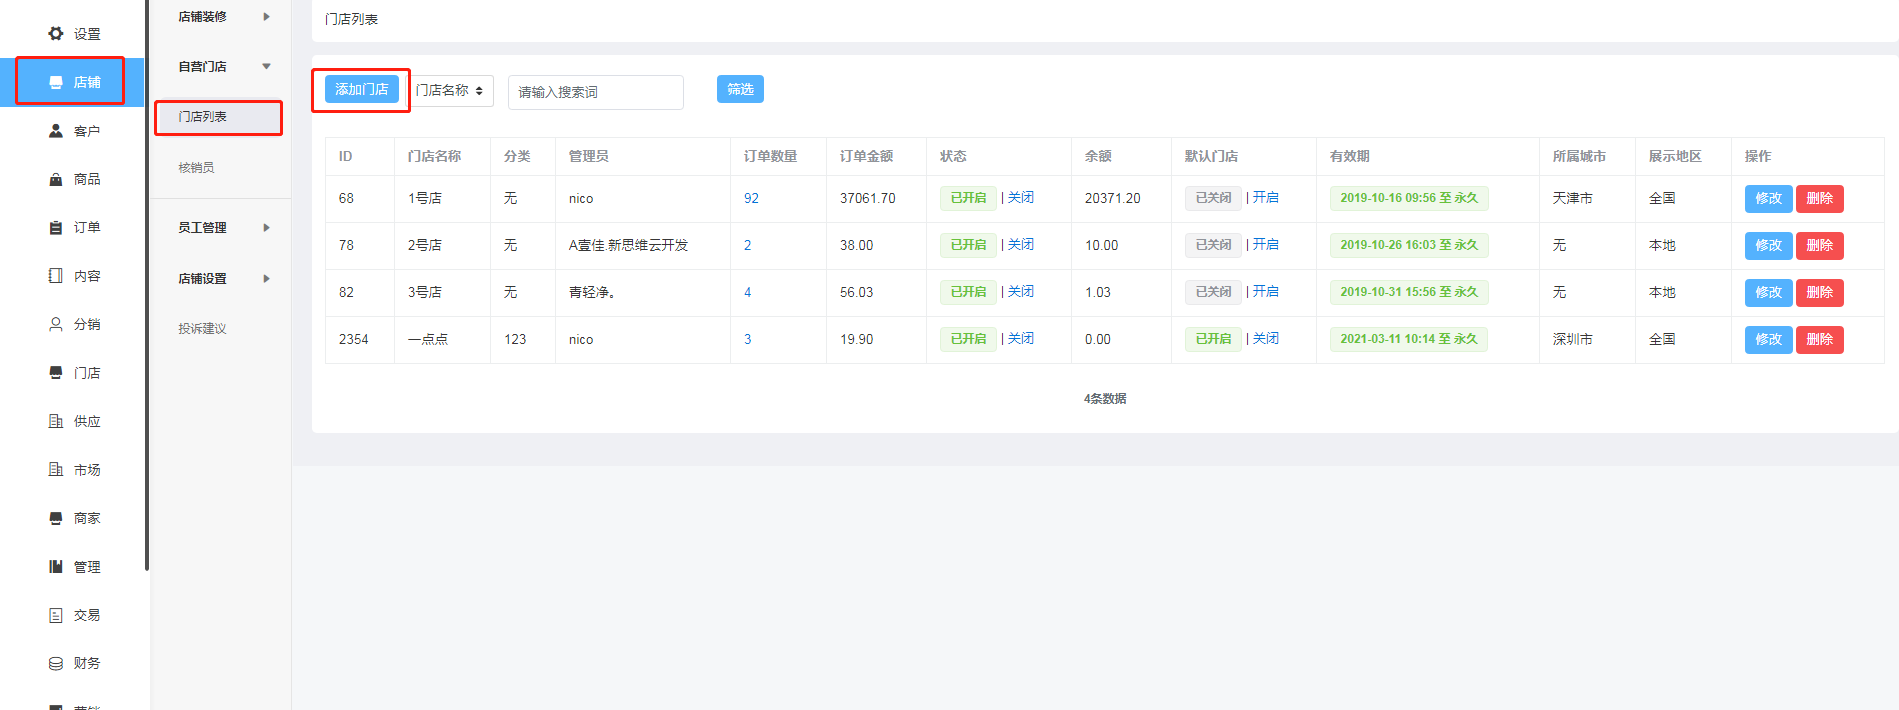This screenshot has width=1899, height=710.
Task: Open 核销员 in the submenu
Action: point(196,167)
